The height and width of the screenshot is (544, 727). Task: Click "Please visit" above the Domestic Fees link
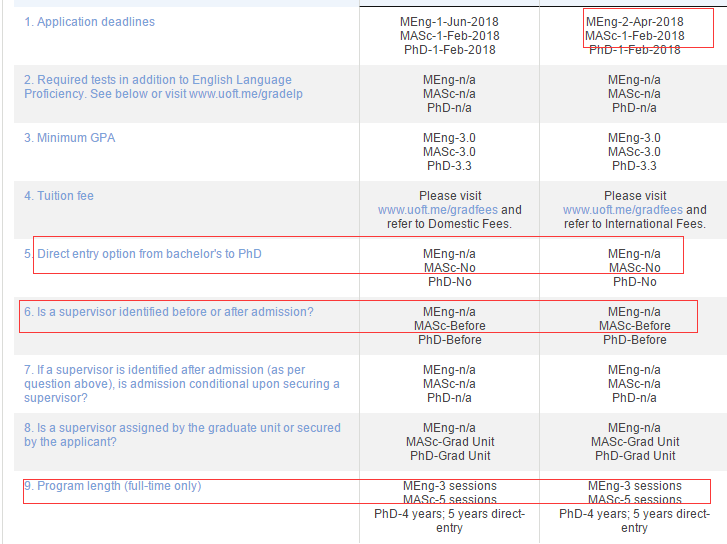pos(449,196)
